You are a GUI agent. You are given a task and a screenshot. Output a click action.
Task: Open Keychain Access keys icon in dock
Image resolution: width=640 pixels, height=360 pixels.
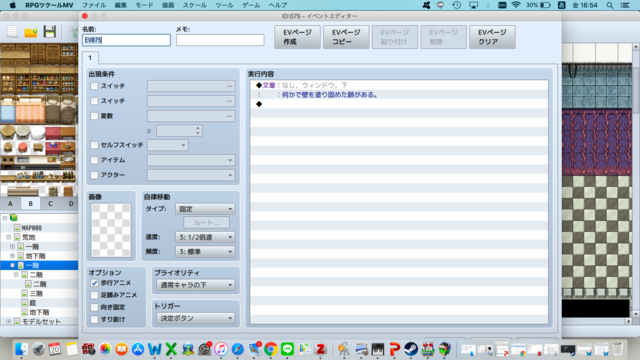(344, 349)
